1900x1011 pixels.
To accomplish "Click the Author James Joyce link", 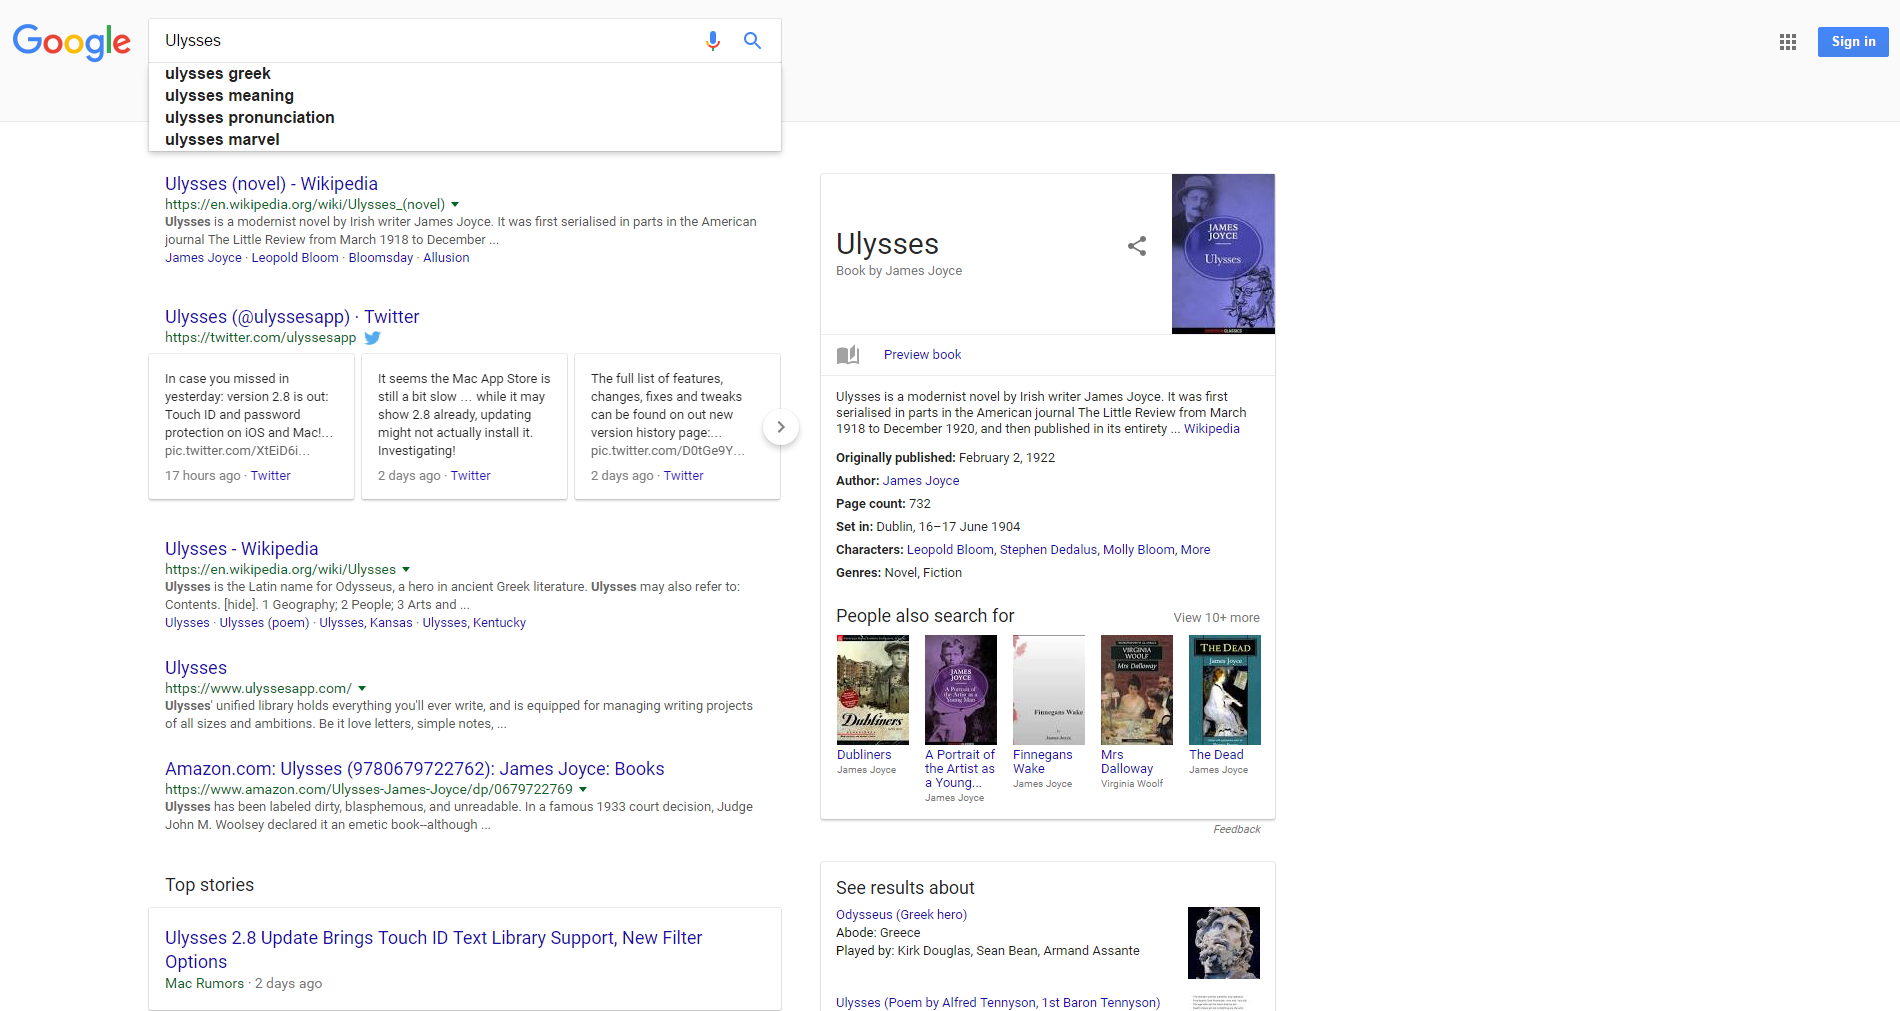I will tap(920, 481).
